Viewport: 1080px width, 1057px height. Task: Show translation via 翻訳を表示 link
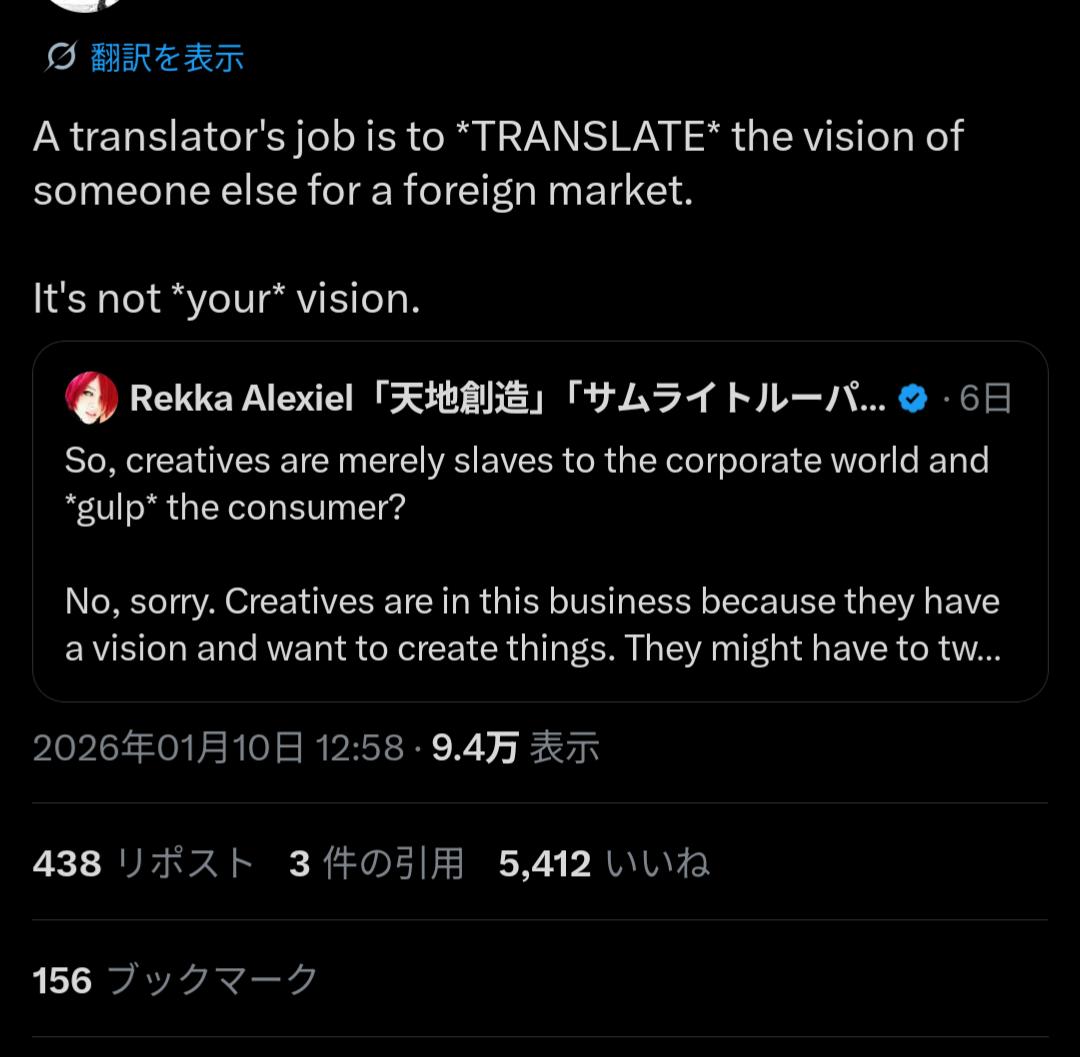coord(167,58)
